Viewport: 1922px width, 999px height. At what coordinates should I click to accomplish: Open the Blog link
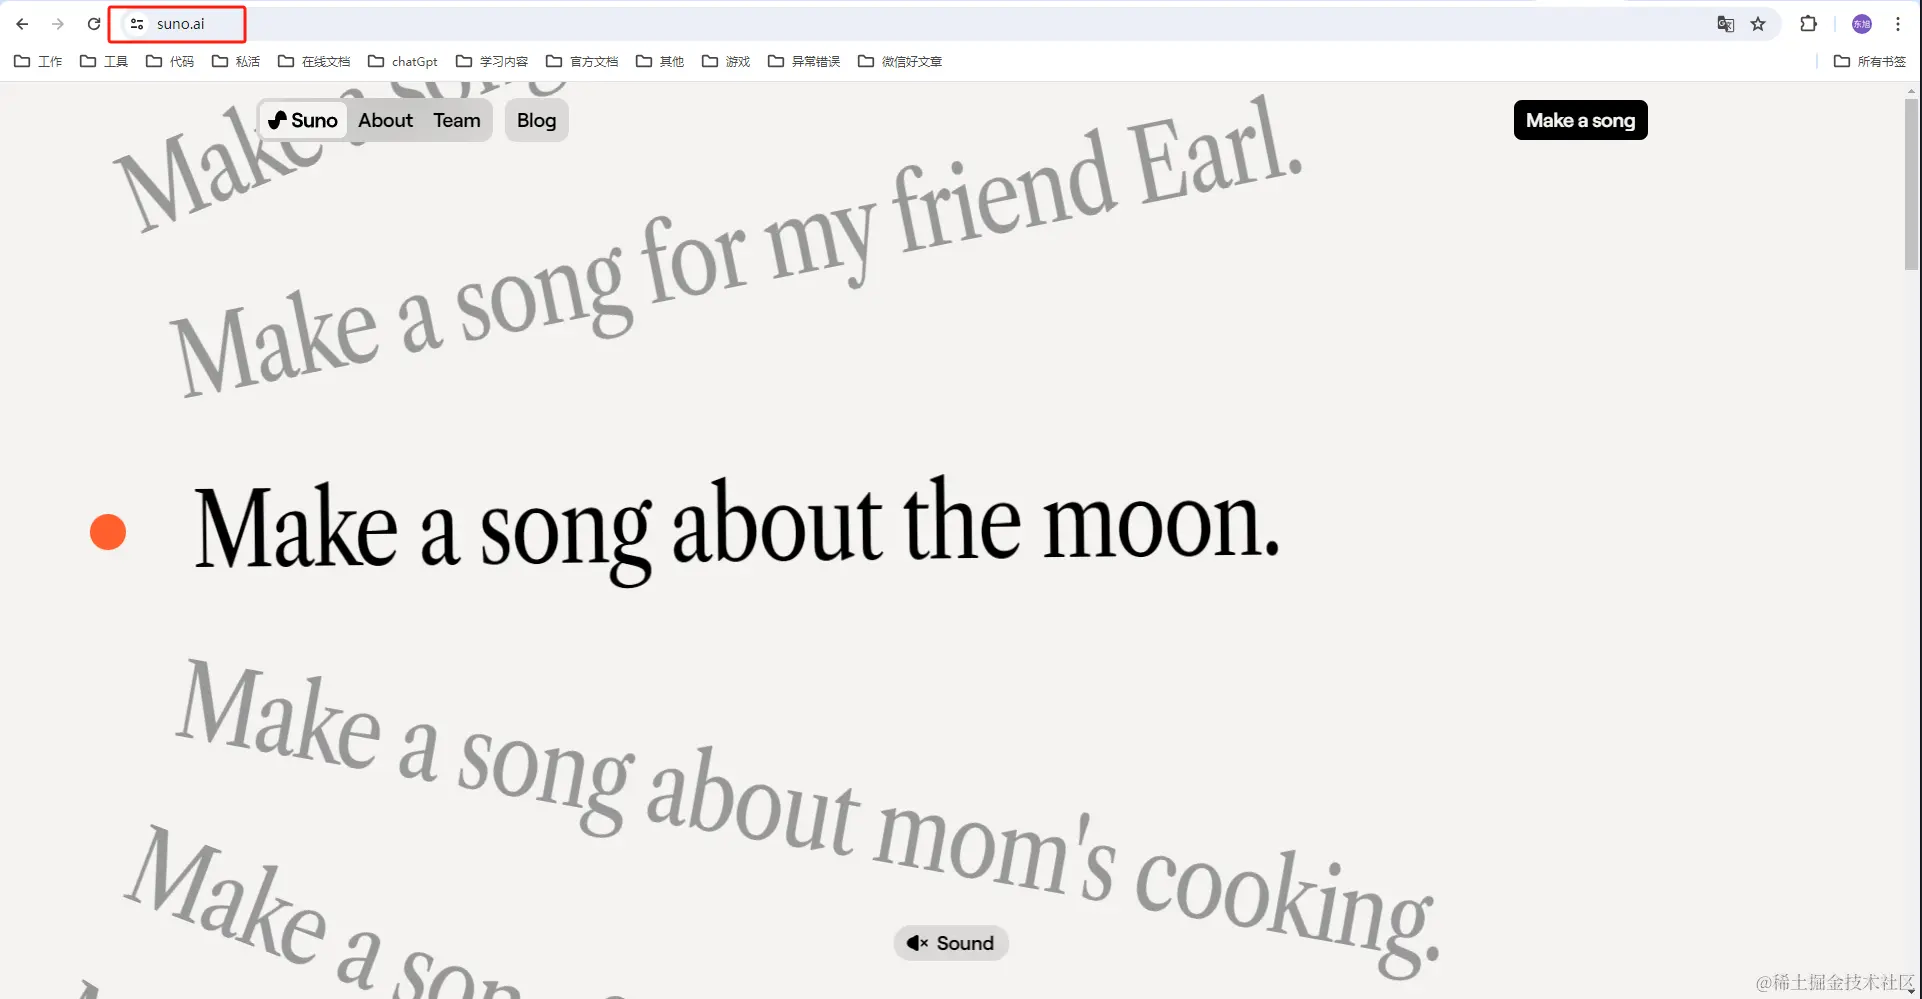tap(537, 120)
